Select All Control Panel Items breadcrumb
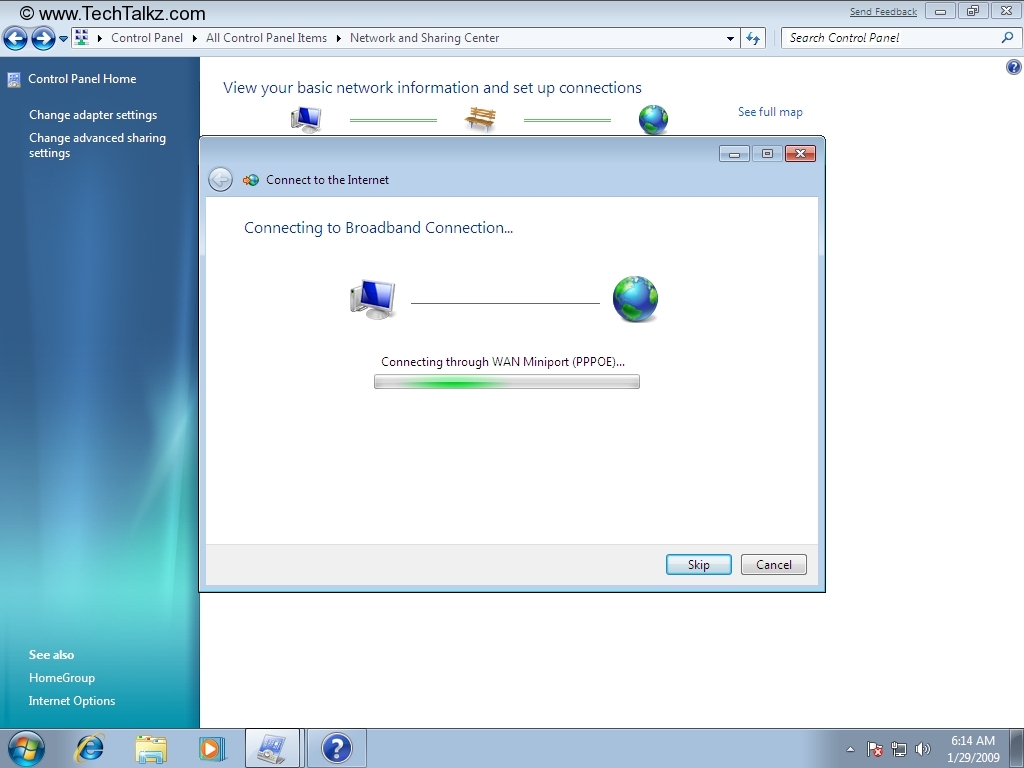Image resolution: width=1024 pixels, height=768 pixels. pyautogui.click(x=266, y=38)
